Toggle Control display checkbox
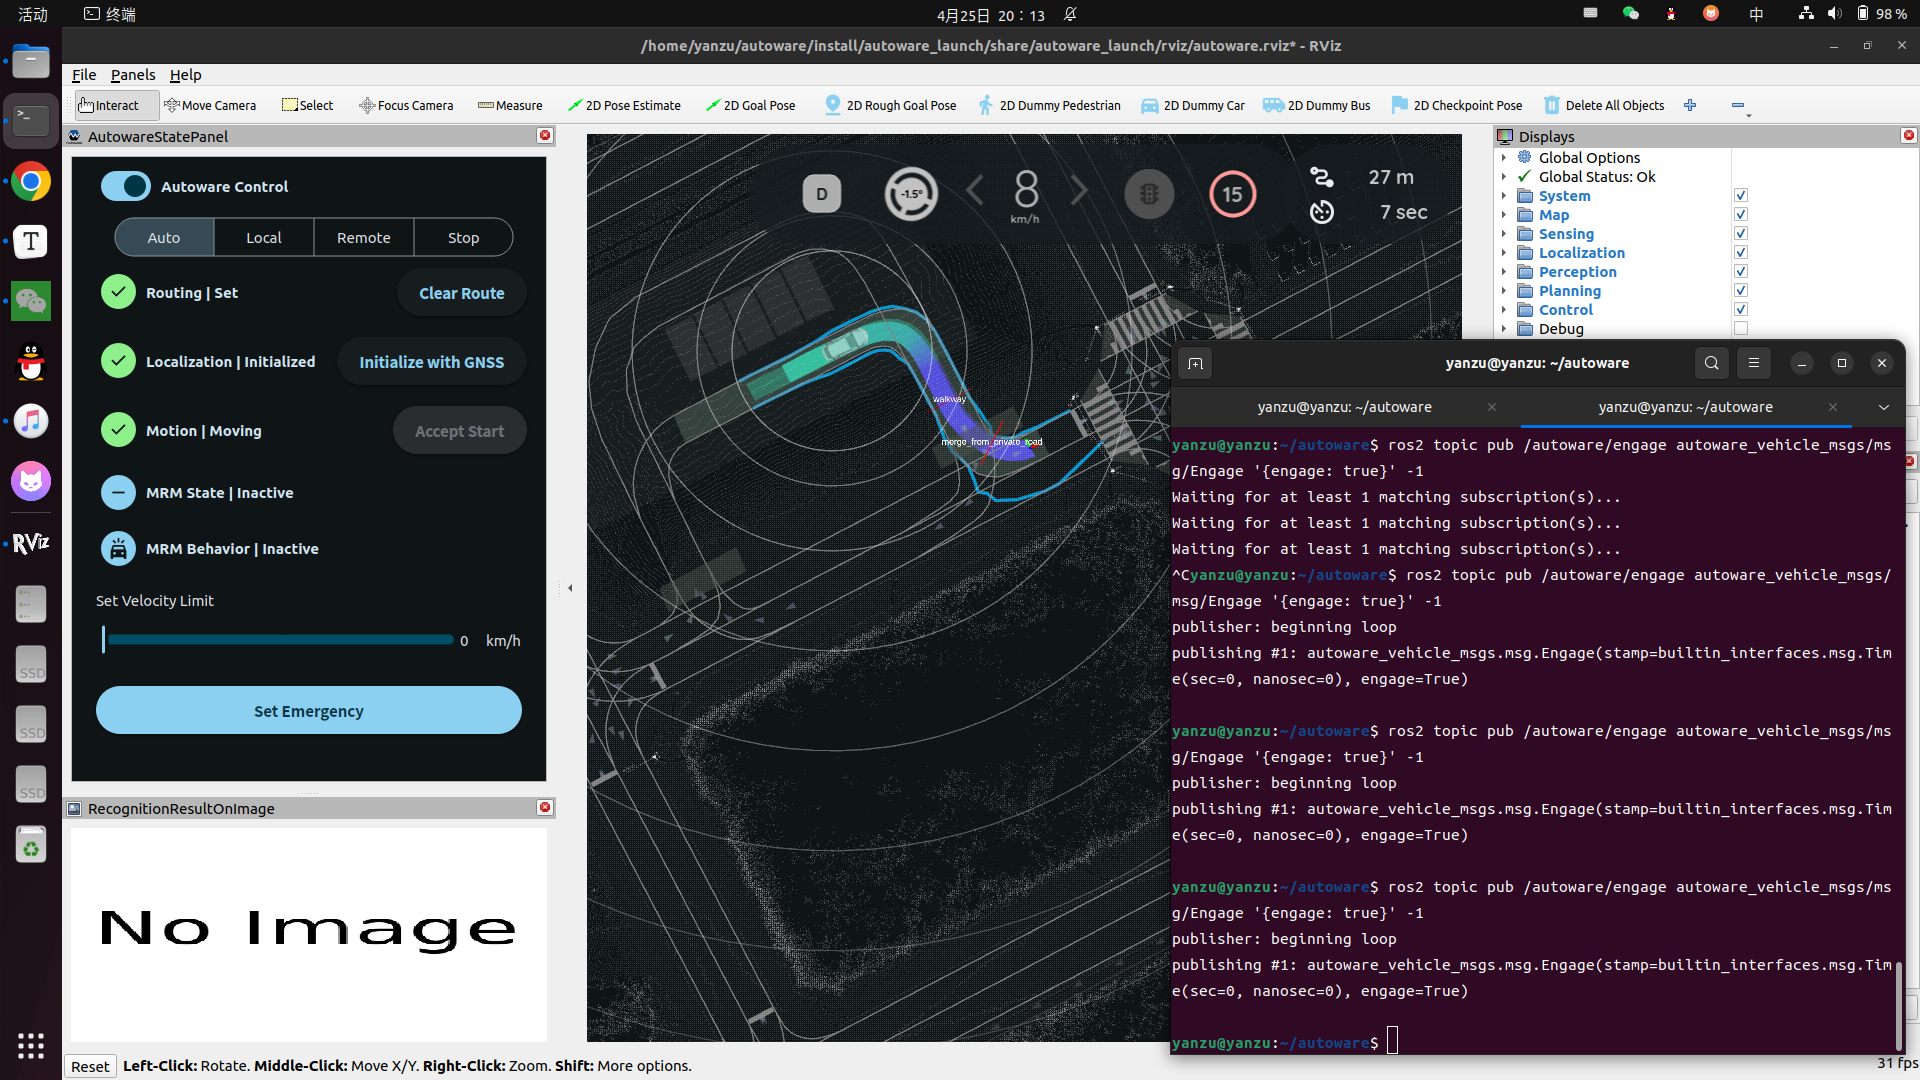The image size is (1920, 1080). tap(1741, 310)
